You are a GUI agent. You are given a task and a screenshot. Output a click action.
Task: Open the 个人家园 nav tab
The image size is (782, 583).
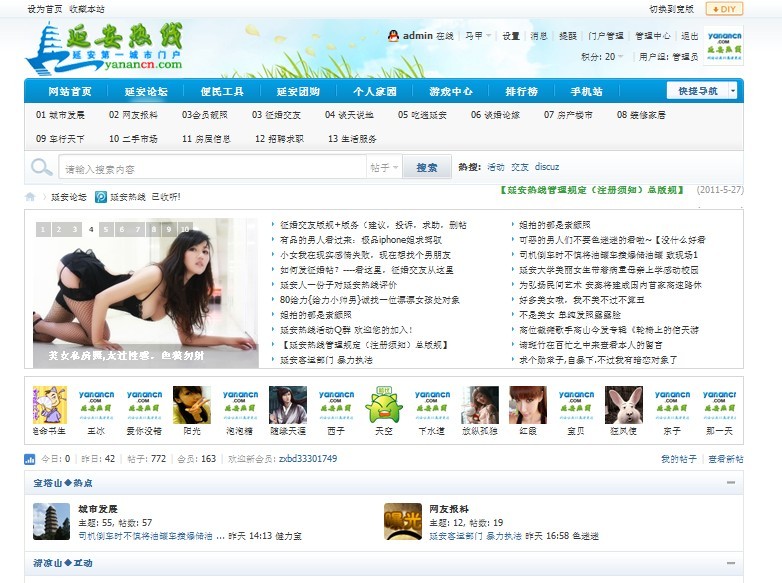click(x=375, y=92)
